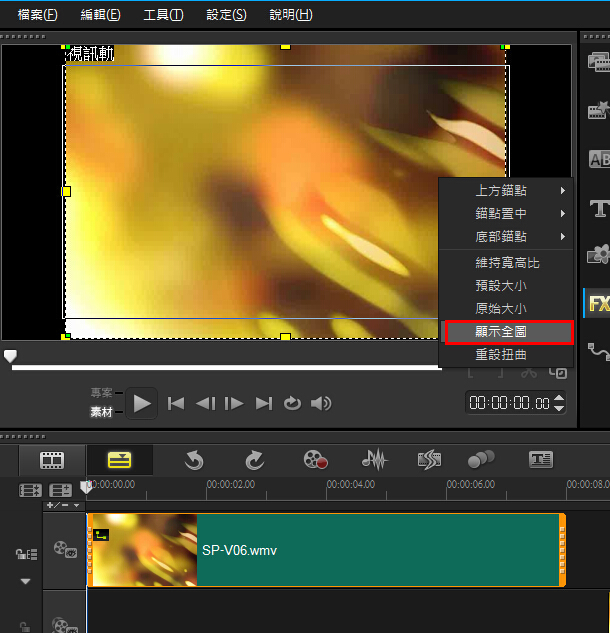Open the 編輯(E) menu
This screenshot has height=633, width=610.
100,15
